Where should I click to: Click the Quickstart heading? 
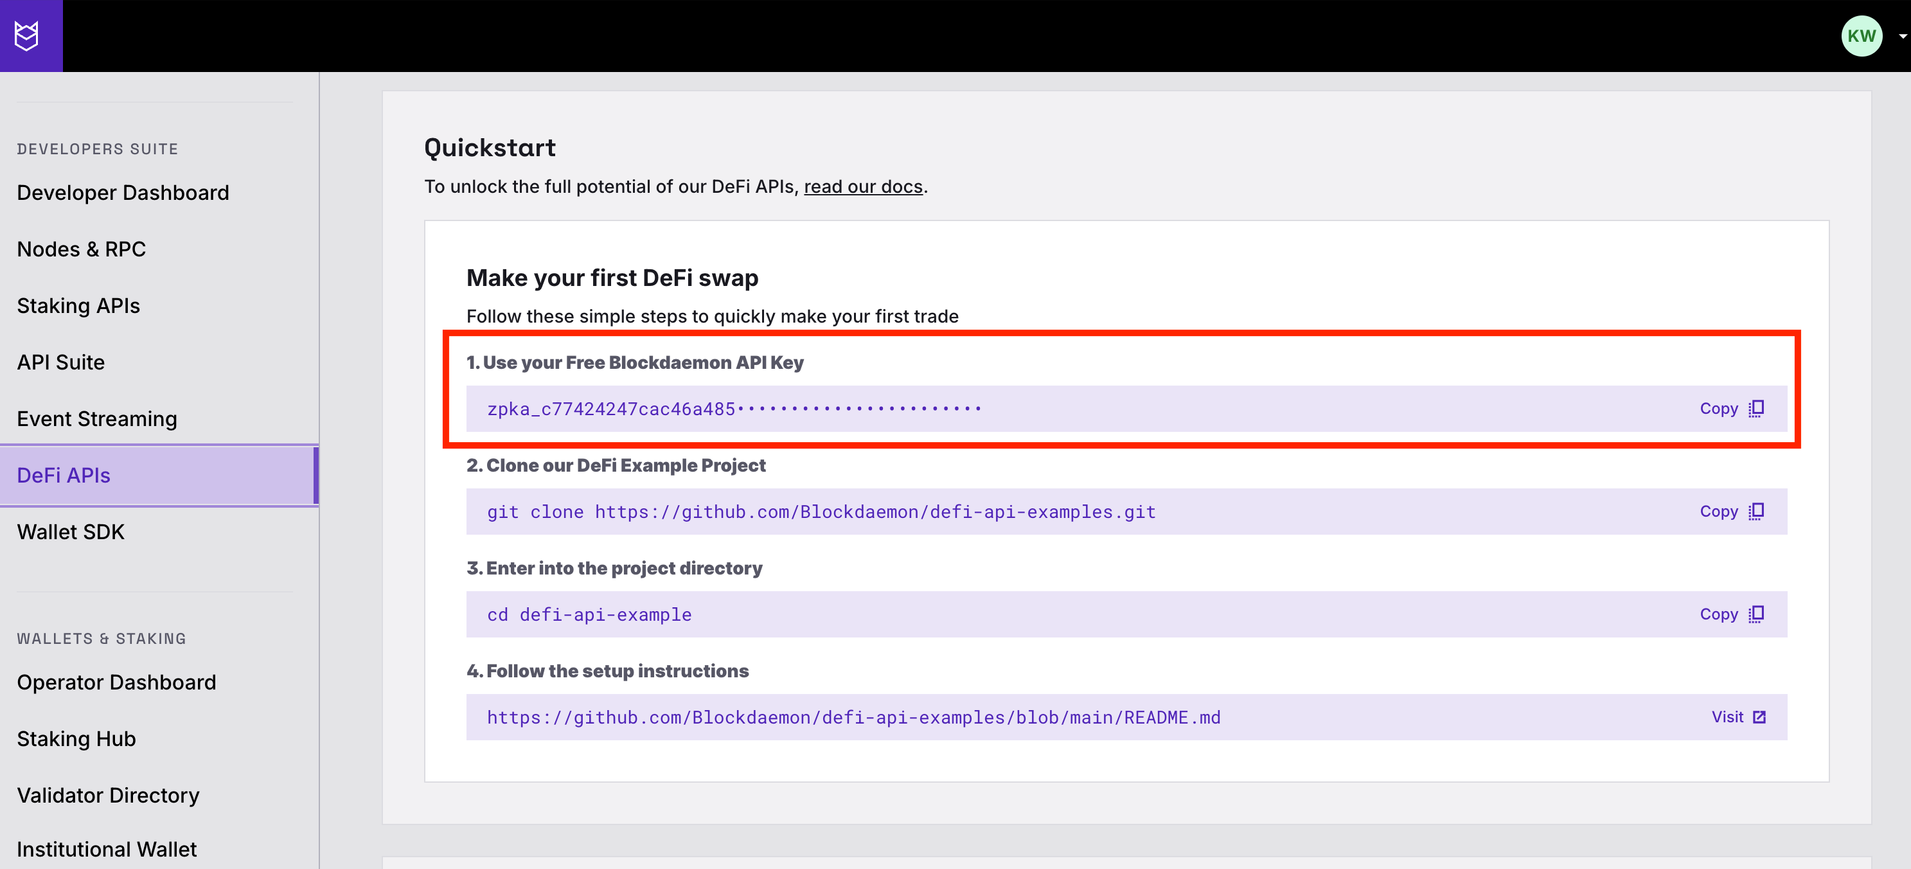click(490, 148)
